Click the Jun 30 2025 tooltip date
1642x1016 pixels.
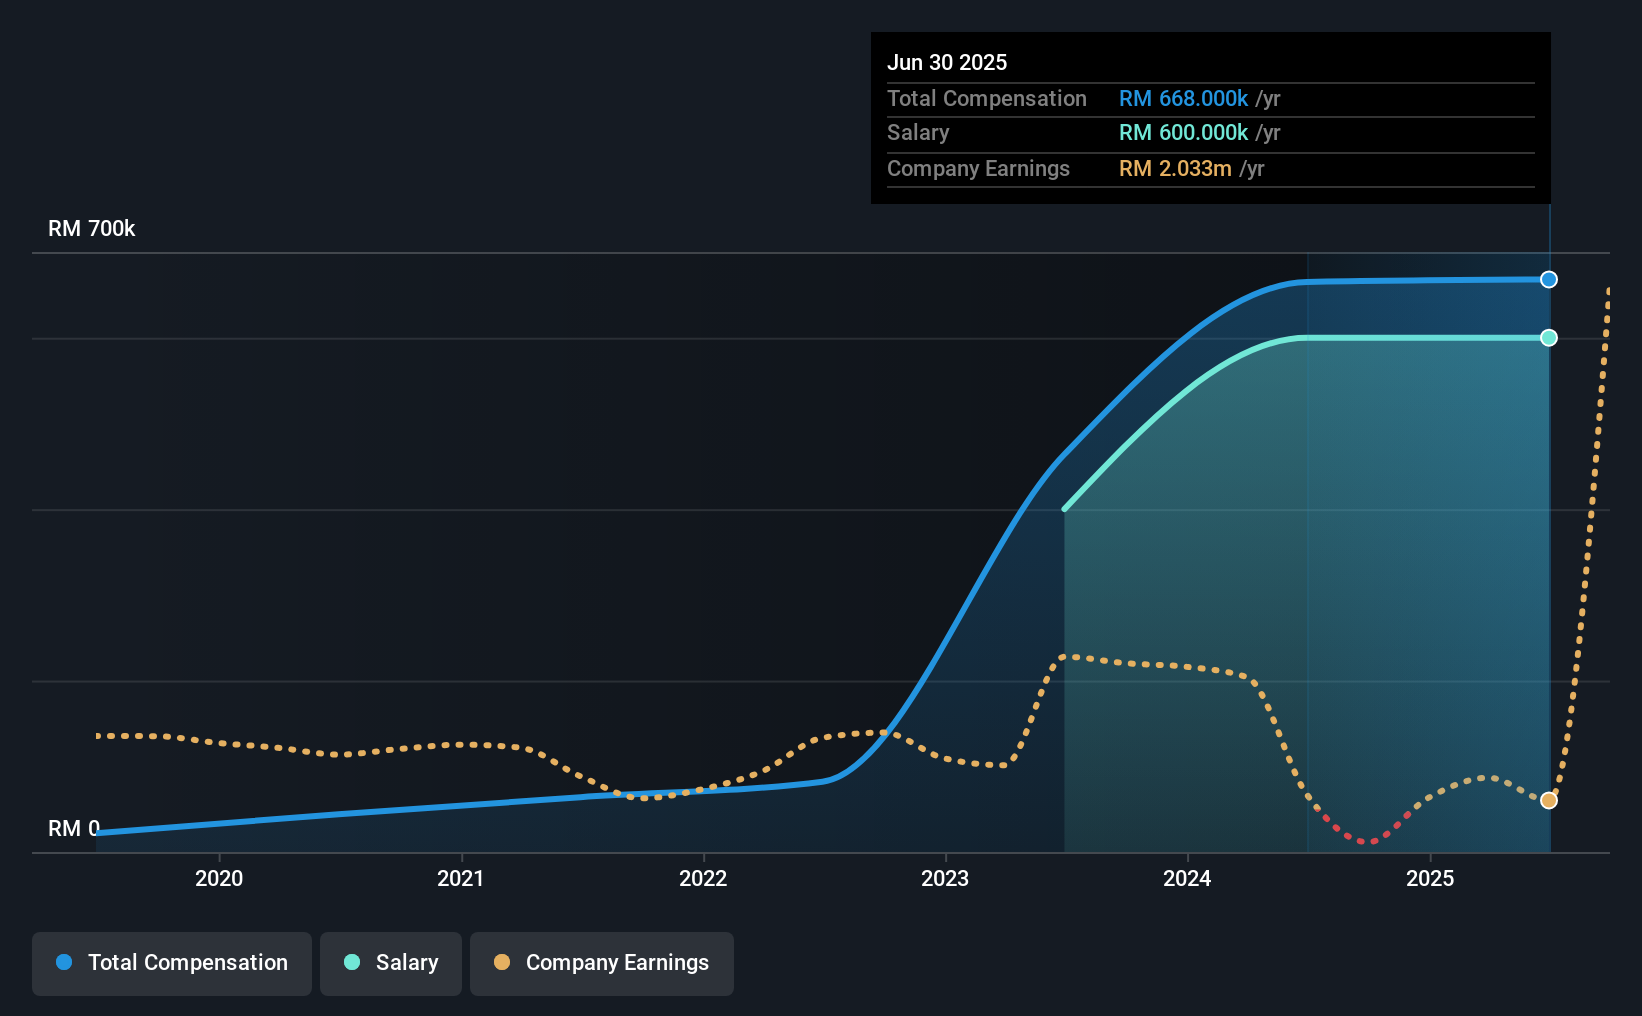pyautogui.click(x=947, y=62)
